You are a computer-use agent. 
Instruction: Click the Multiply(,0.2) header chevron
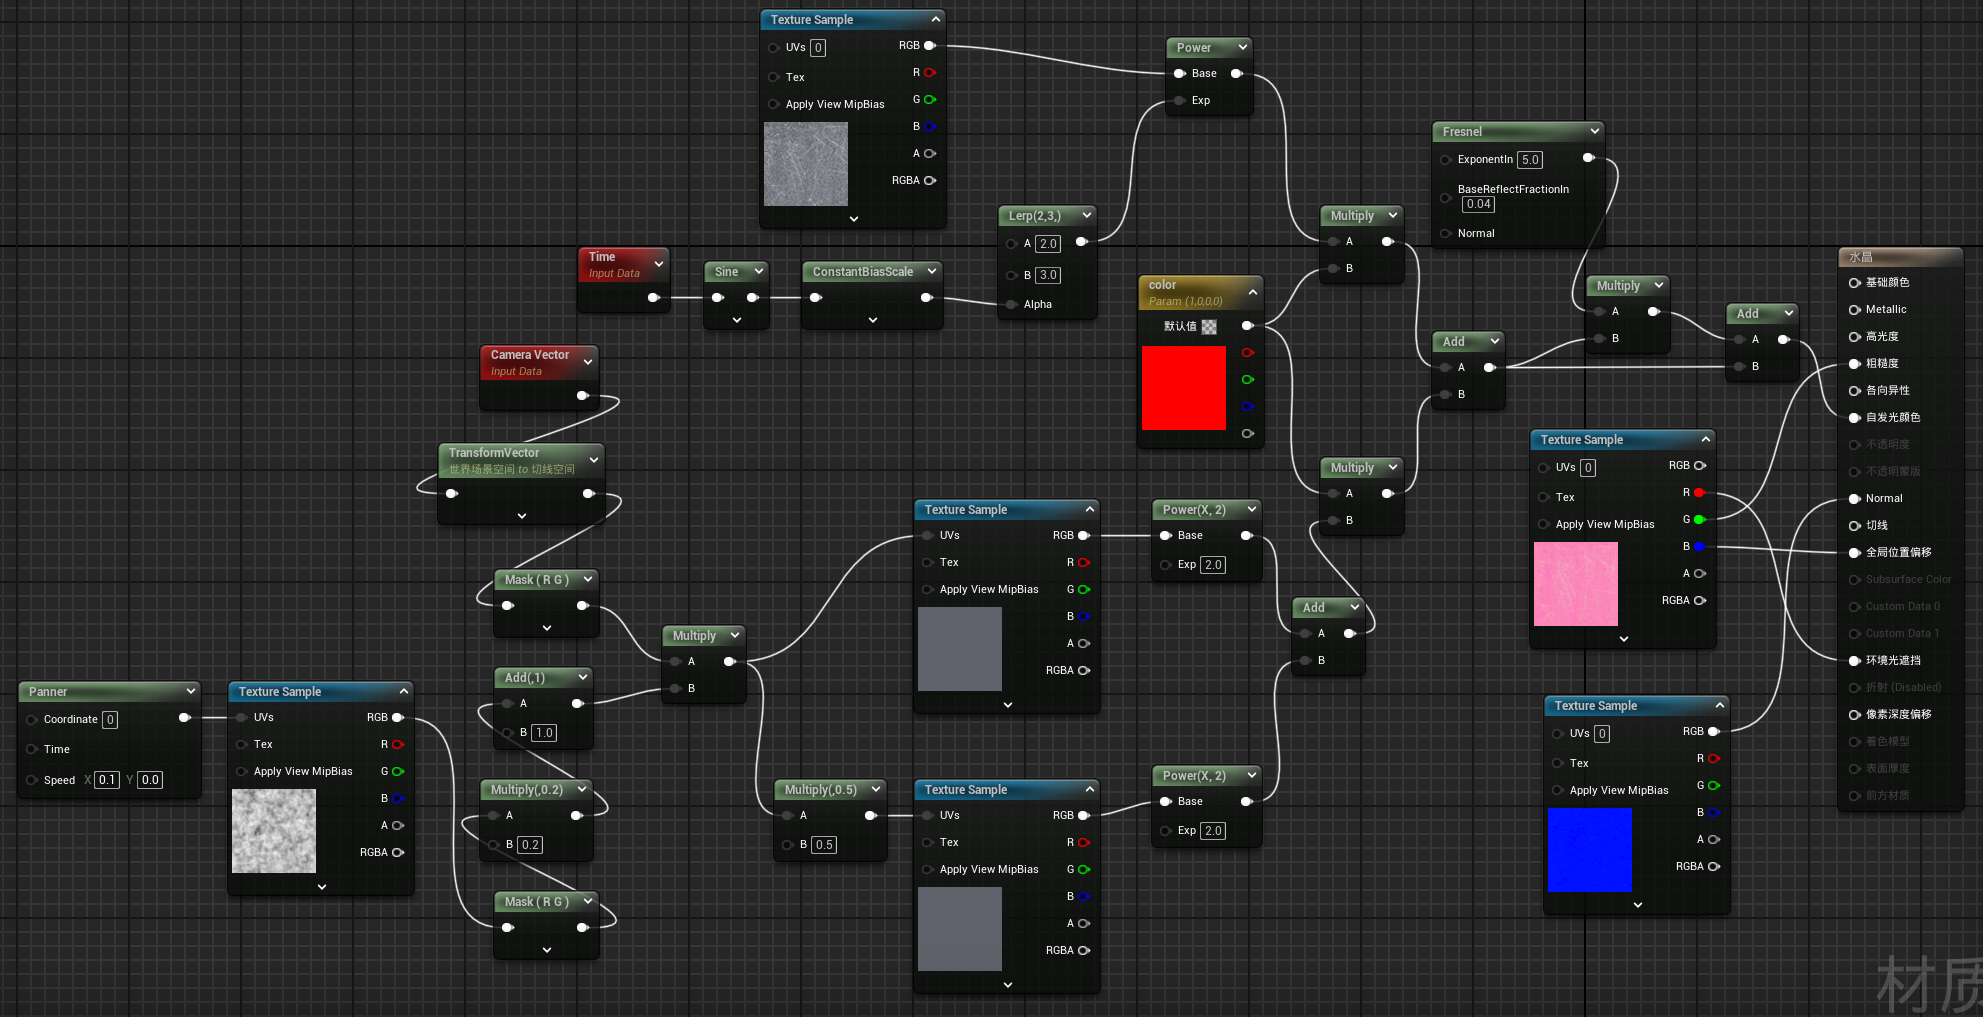[x=583, y=789]
